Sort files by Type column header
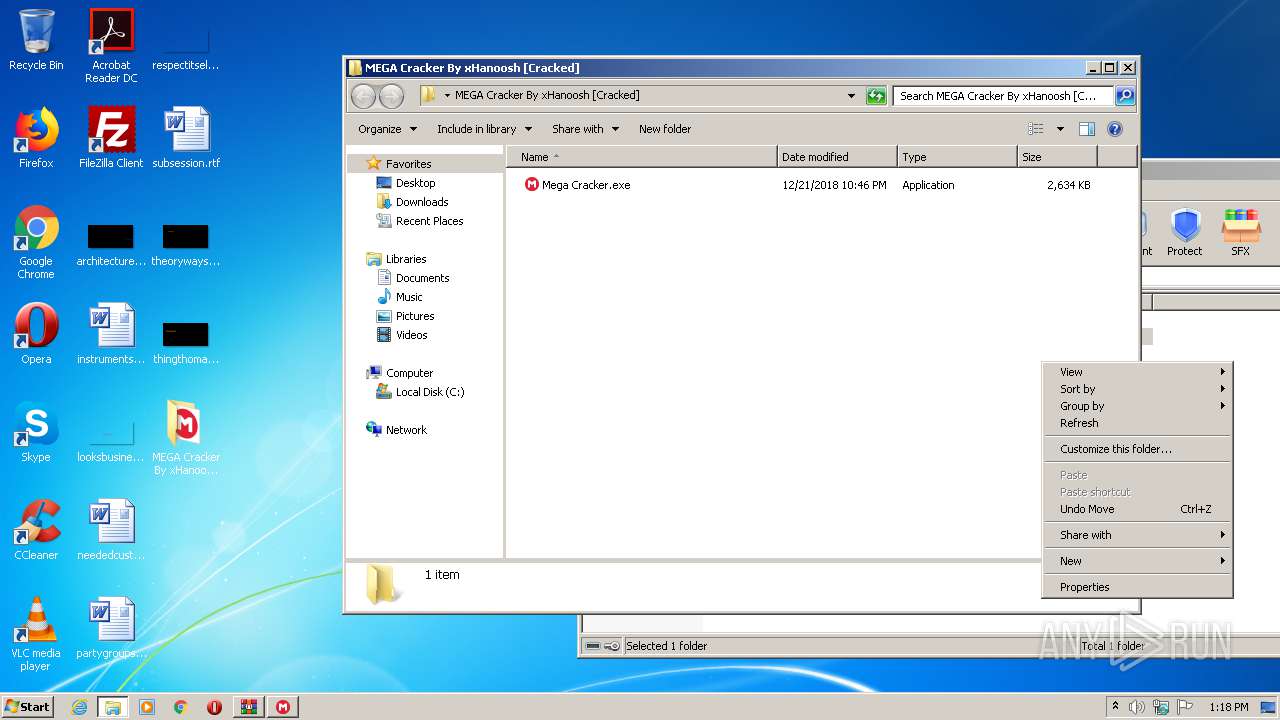This screenshot has height=720, width=1280. click(x=957, y=157)
